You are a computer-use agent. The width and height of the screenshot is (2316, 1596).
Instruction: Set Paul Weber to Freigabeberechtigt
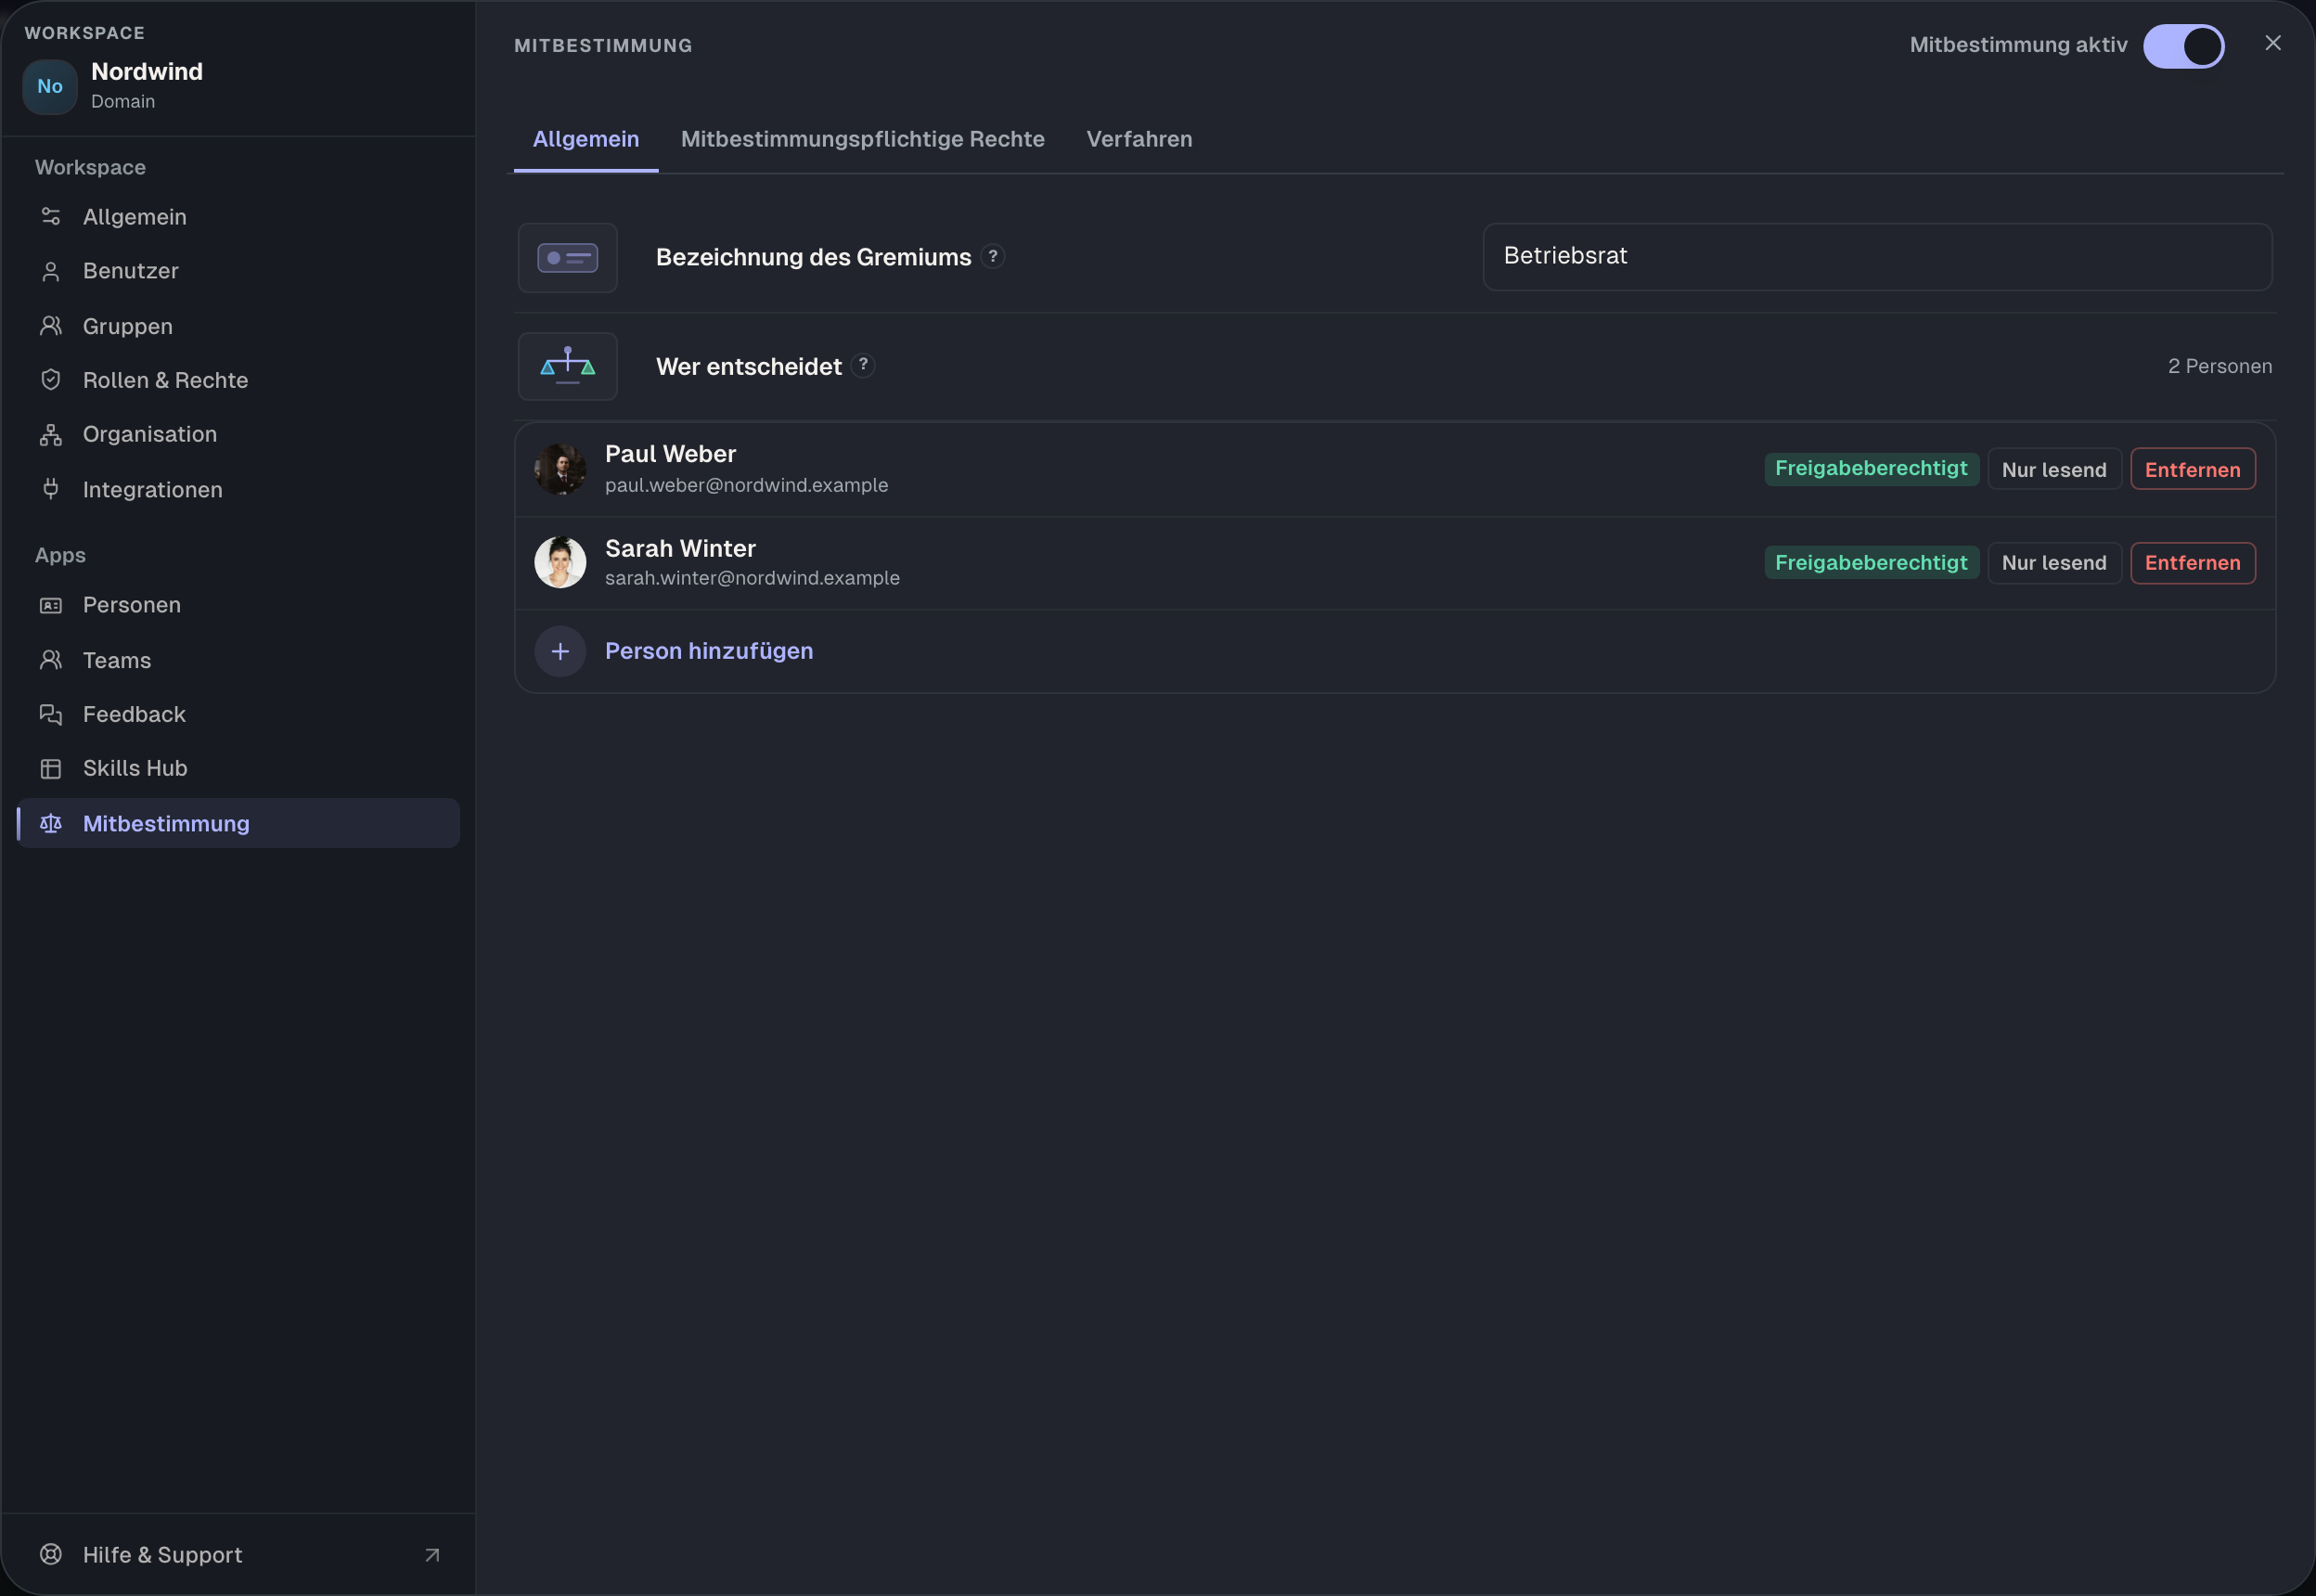1871,469
